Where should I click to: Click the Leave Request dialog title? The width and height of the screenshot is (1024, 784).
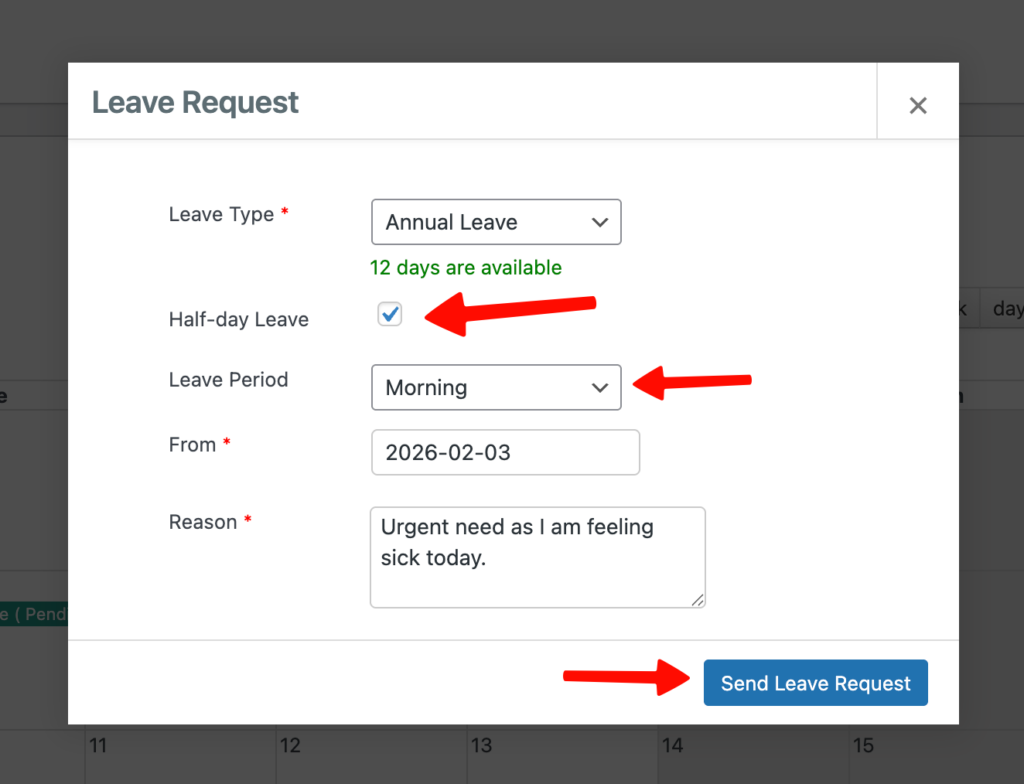click(x=195, y=102)
